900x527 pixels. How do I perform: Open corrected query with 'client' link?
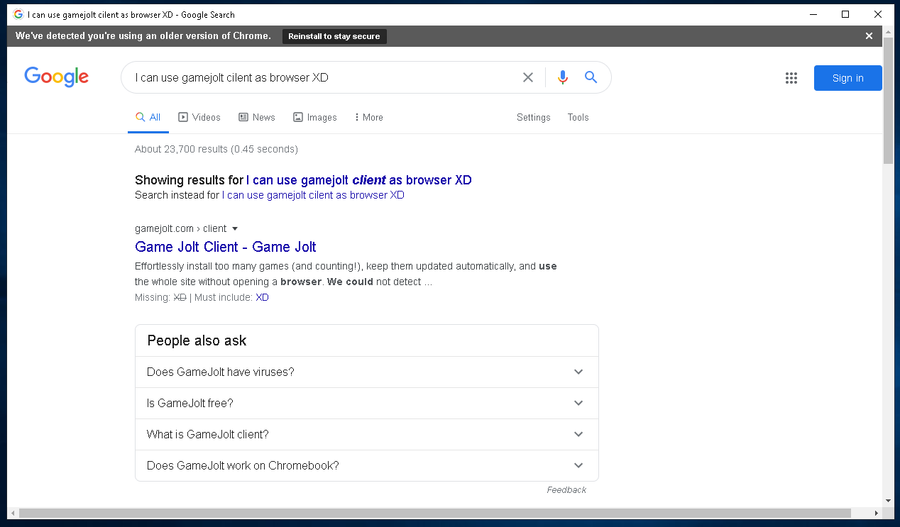click(x=359, y=180)
